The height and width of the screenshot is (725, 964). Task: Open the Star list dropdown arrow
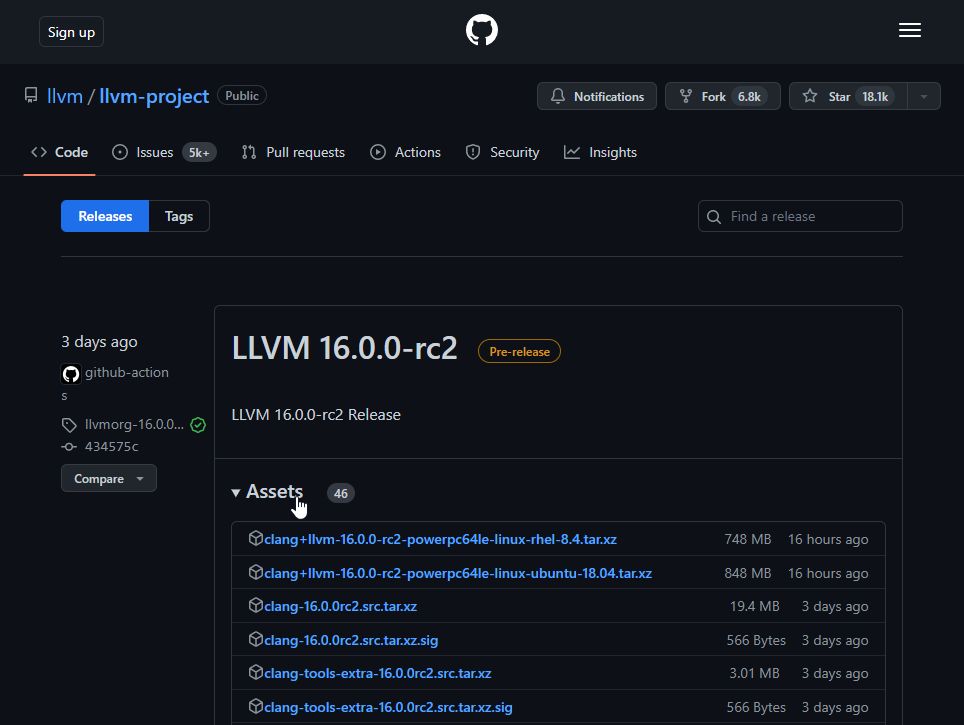[924, 96]
